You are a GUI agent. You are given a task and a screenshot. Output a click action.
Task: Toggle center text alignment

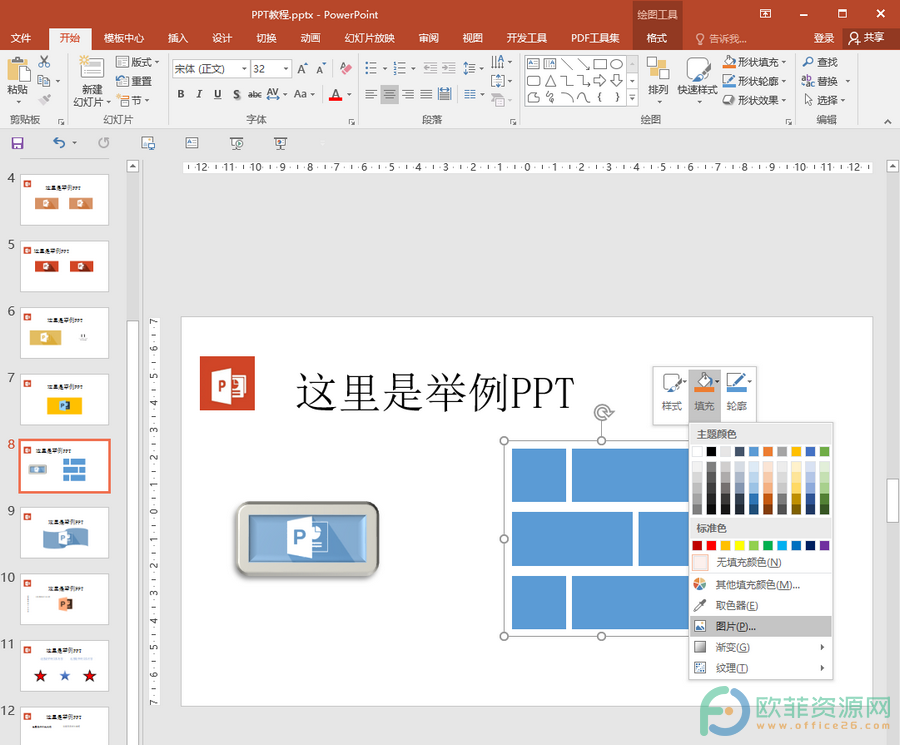[390, 94]
